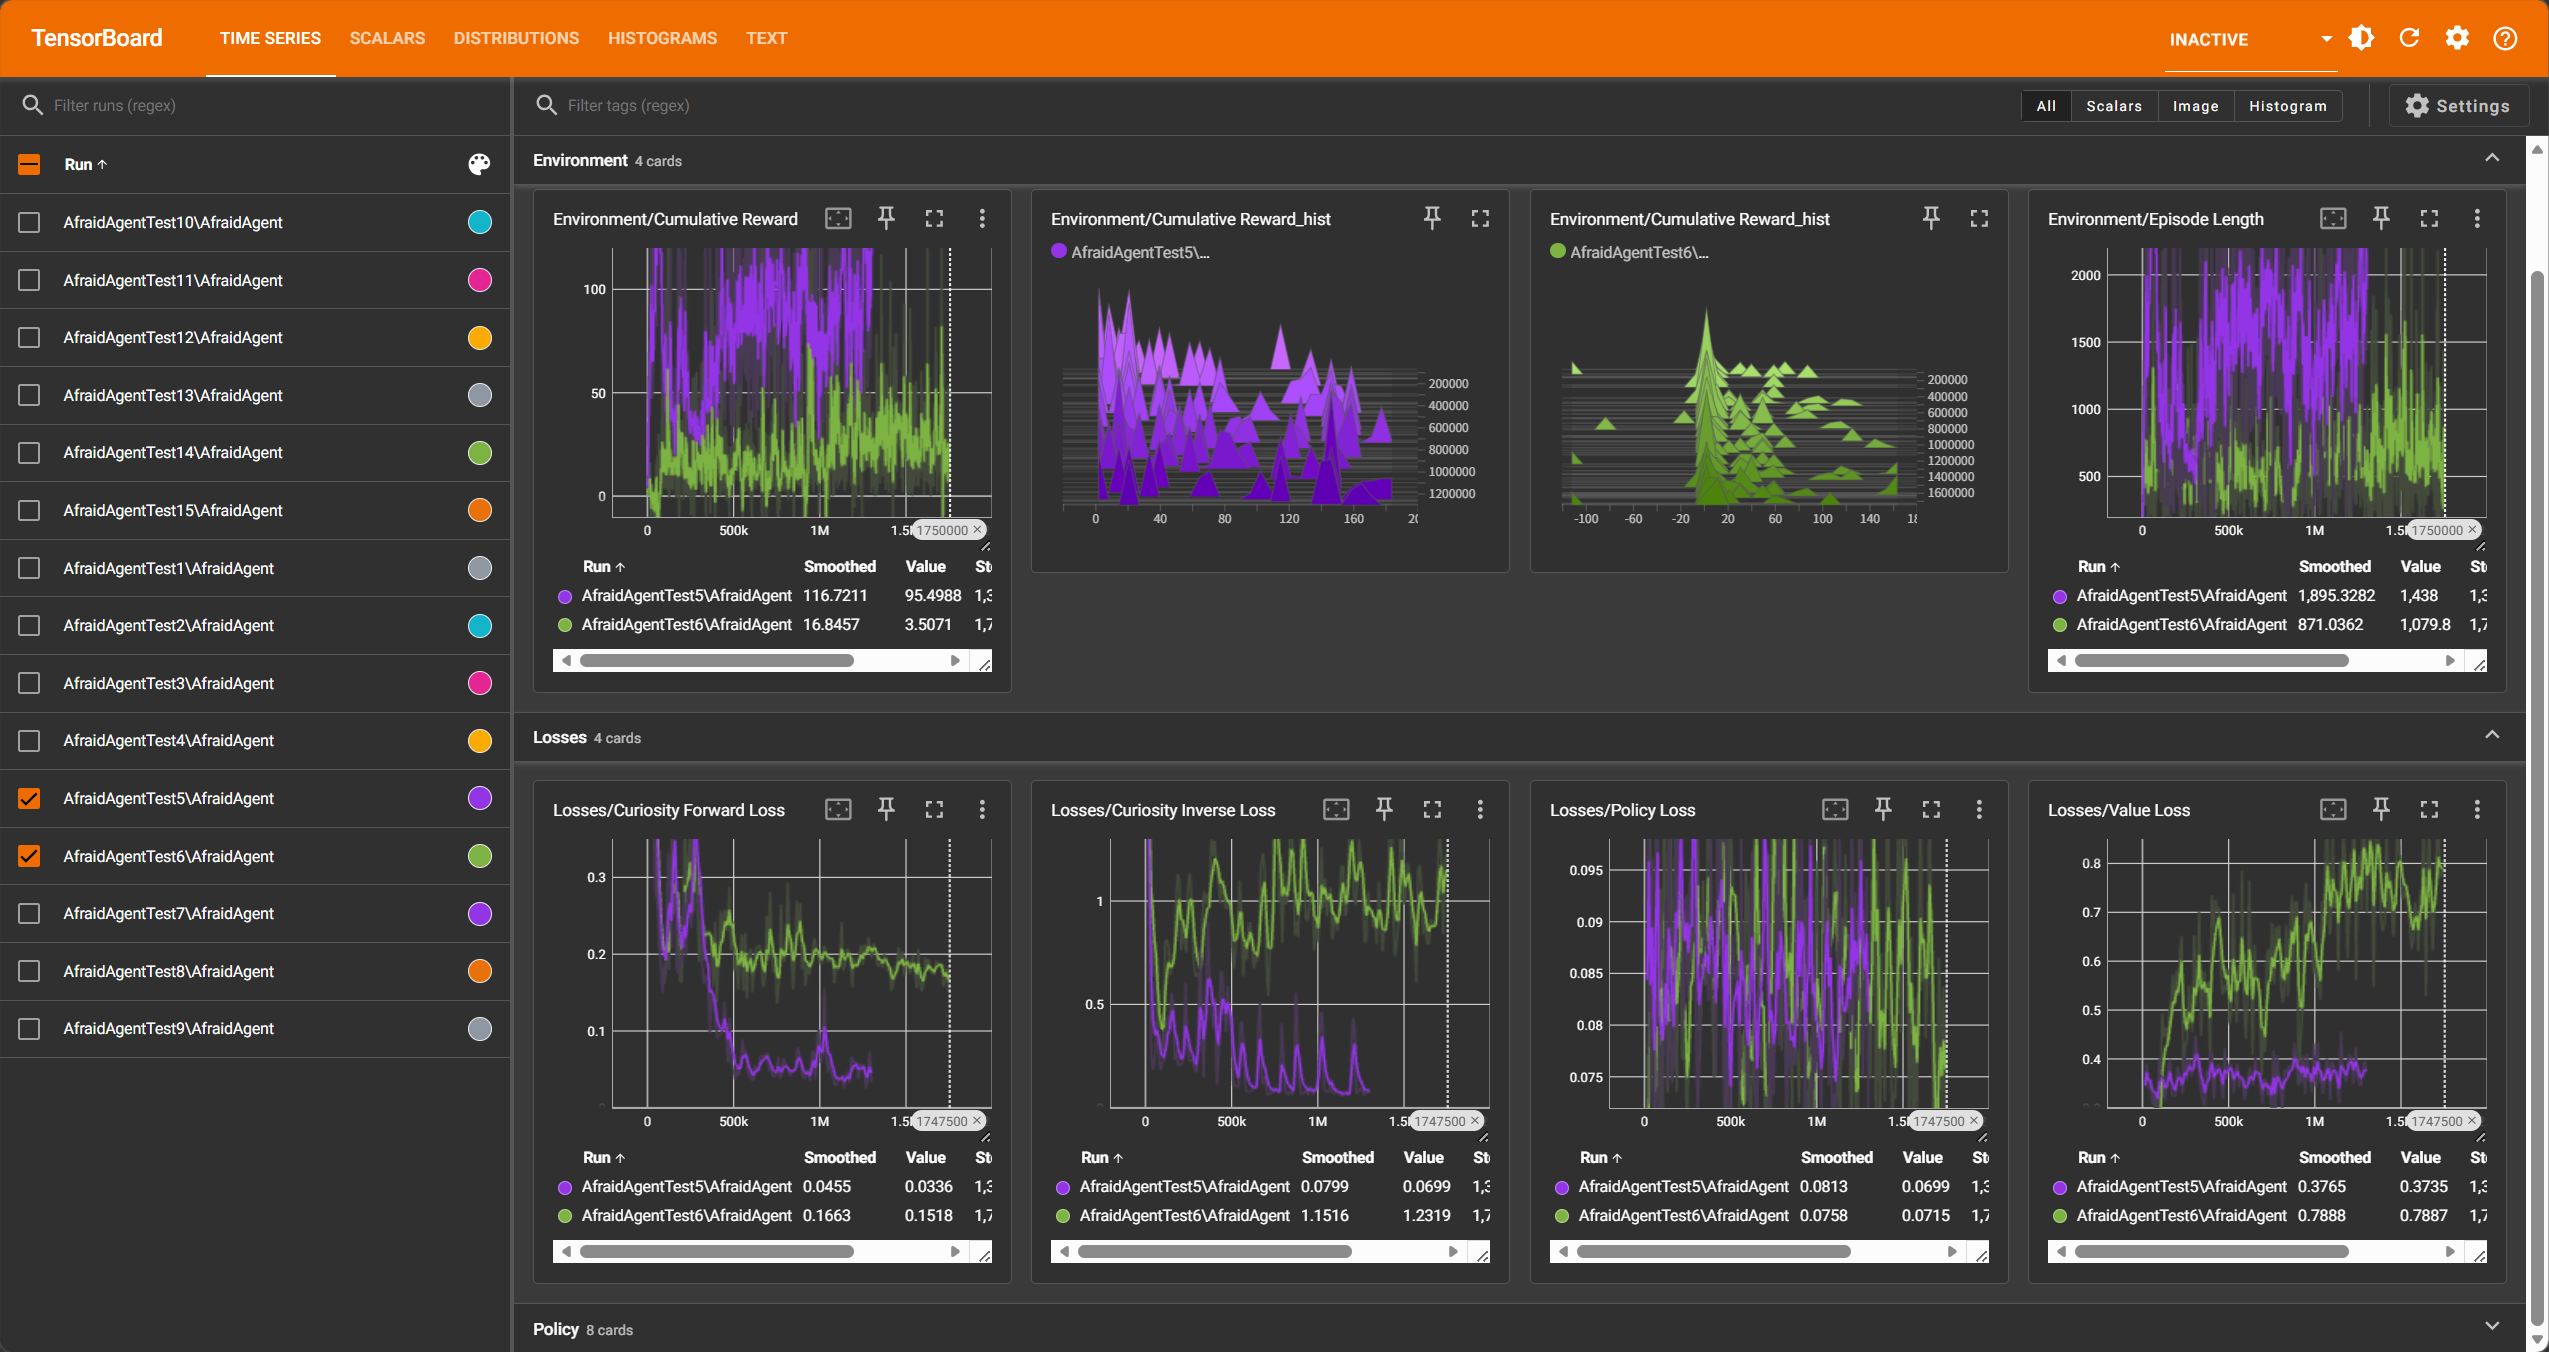Click the run color palette icon
The width and height of the screenshot is (2549, 1352).
[x=479, y=164]
